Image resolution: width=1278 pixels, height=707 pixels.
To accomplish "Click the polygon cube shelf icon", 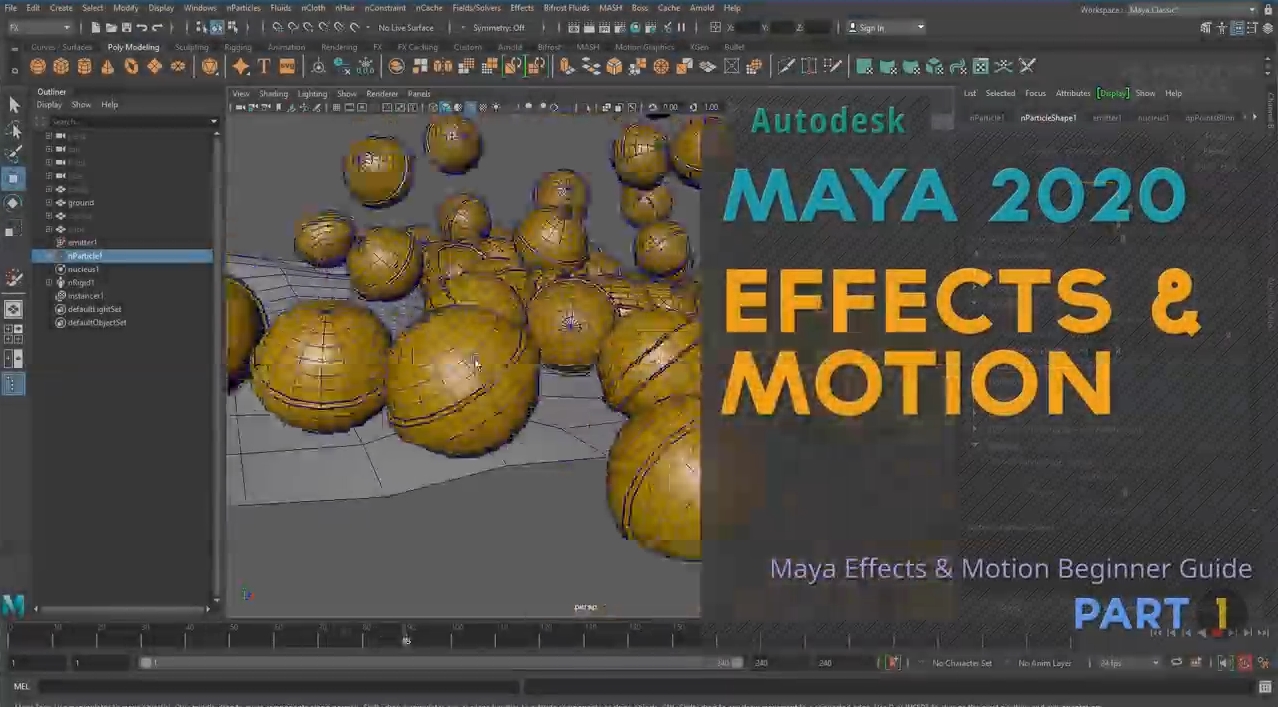I will [x=61, y=67].
